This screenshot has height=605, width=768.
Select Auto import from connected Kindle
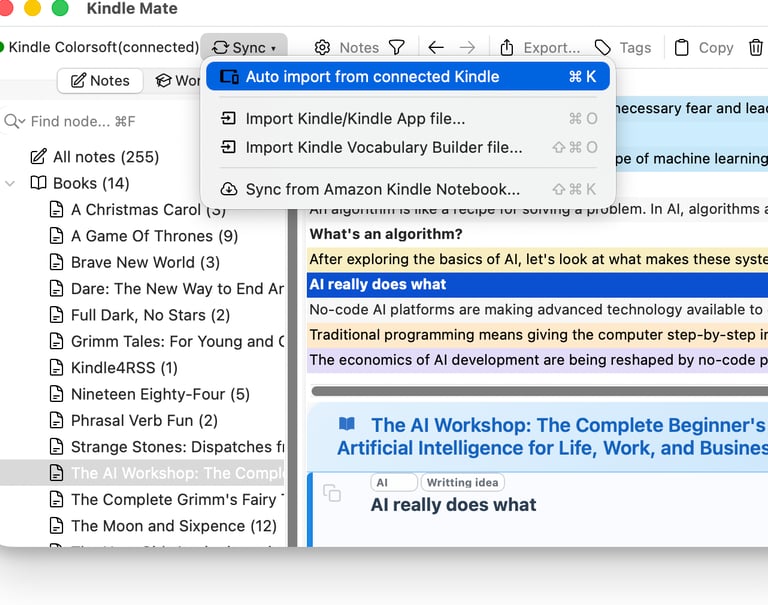click(x=408, y=76)
